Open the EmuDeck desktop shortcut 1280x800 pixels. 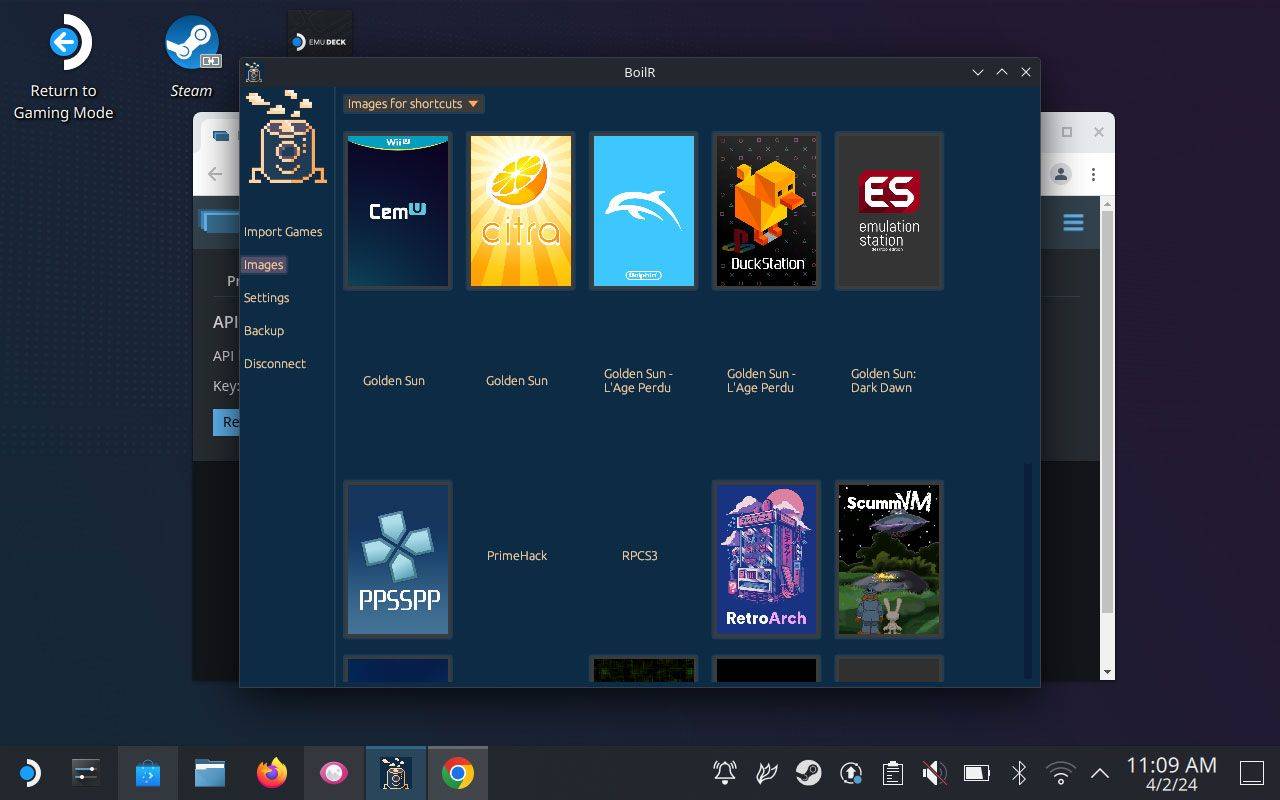[319, 34]
